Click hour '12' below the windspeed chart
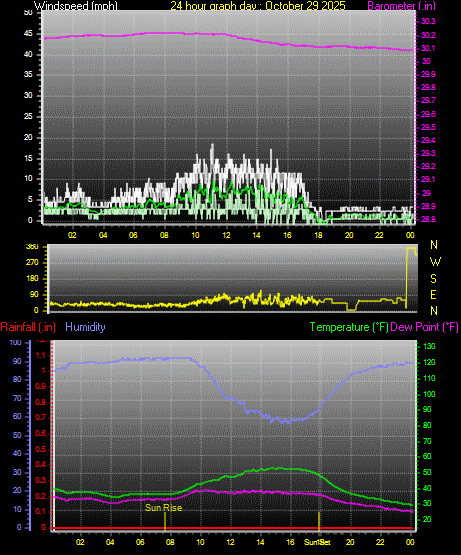 [226, 235]
